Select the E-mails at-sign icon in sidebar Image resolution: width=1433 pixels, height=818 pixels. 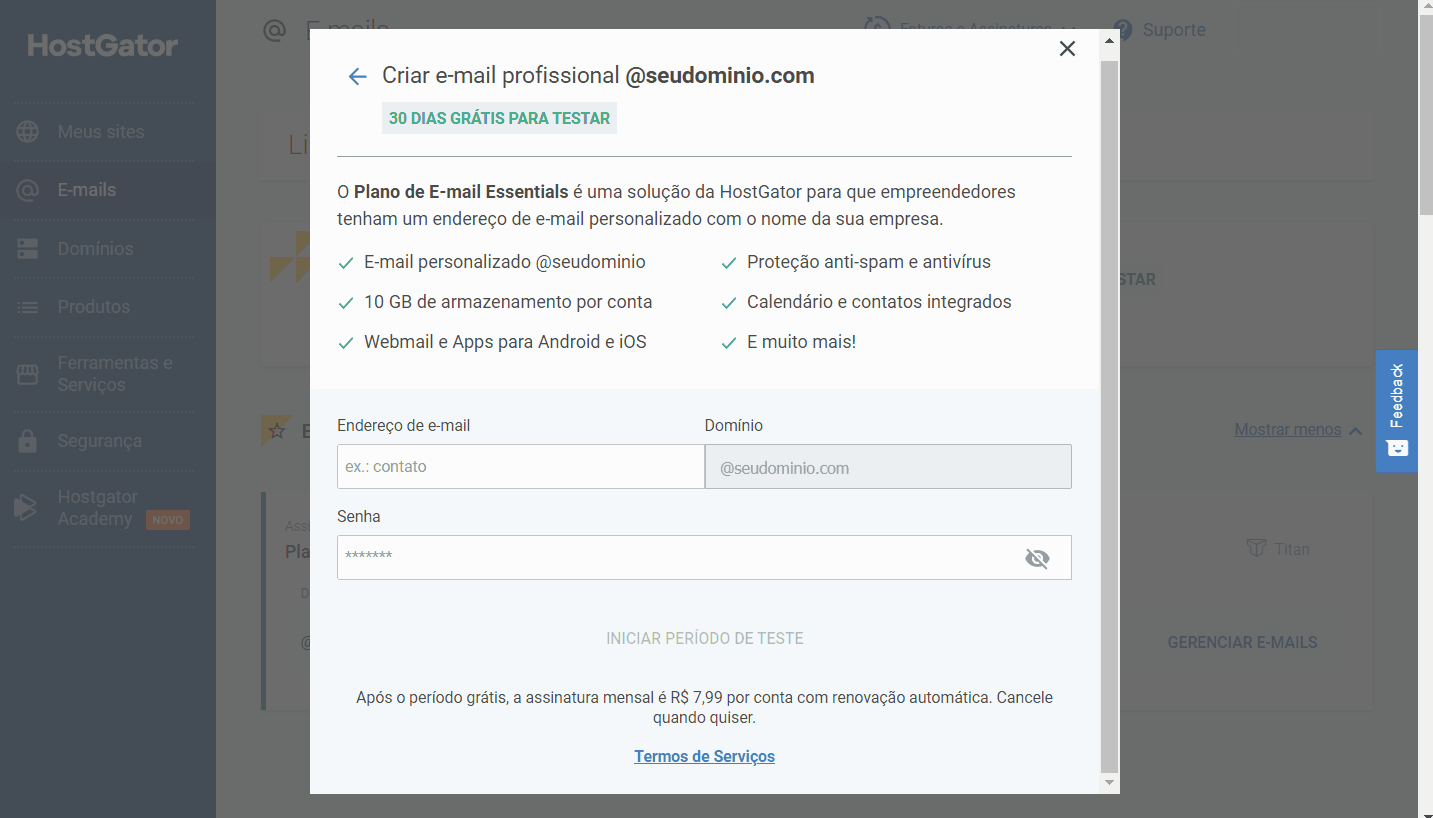tap(27, 190)
